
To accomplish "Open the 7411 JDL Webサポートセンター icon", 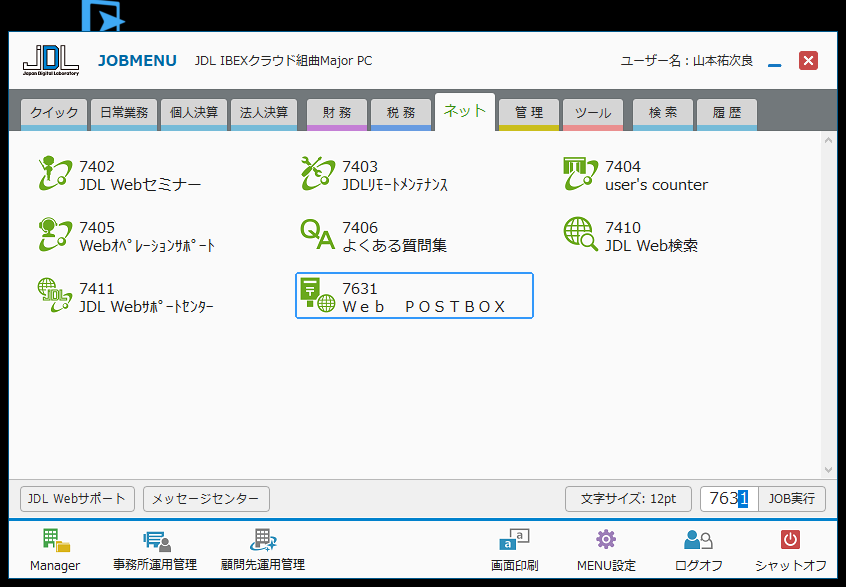I will [55, 296].
